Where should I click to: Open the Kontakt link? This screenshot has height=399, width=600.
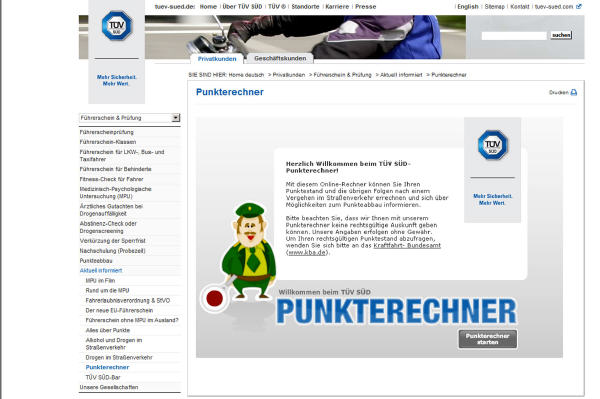tap(520, 7)
